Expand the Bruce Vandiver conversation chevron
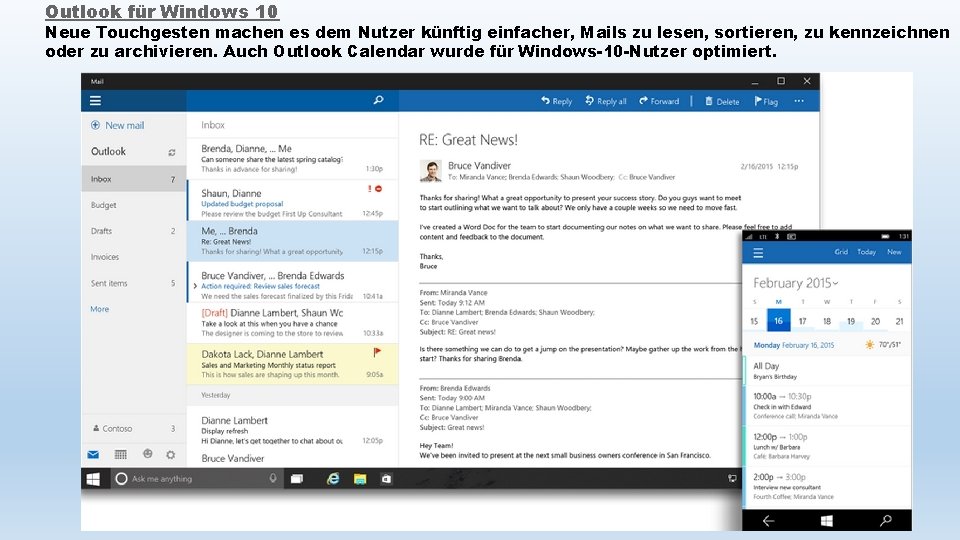The width and height of the screenshot is (960, 540). 195,286
